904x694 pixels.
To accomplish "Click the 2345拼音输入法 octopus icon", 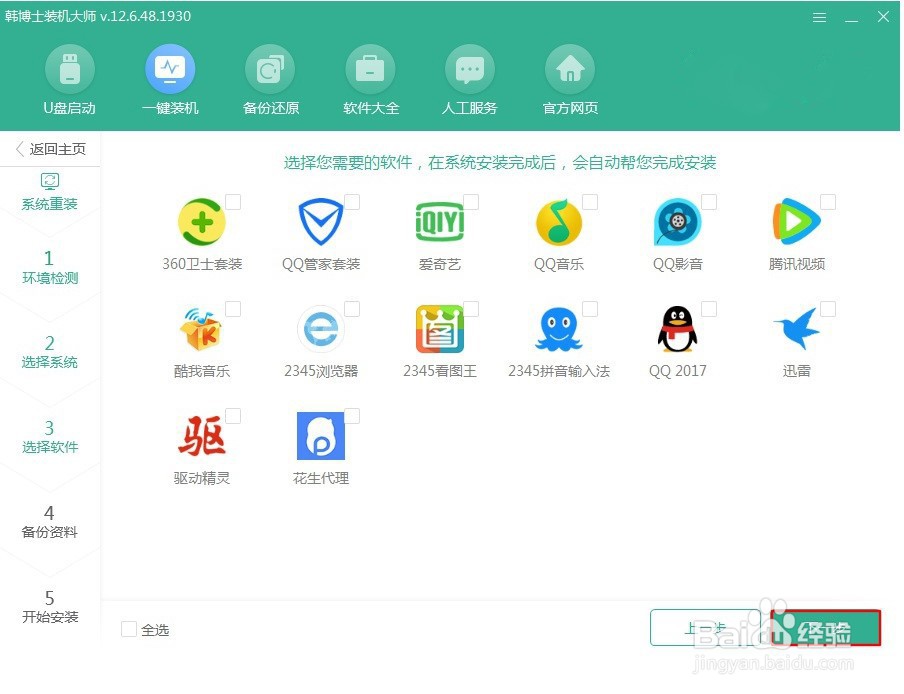I will pyautogui.click(x=559, y=329).
